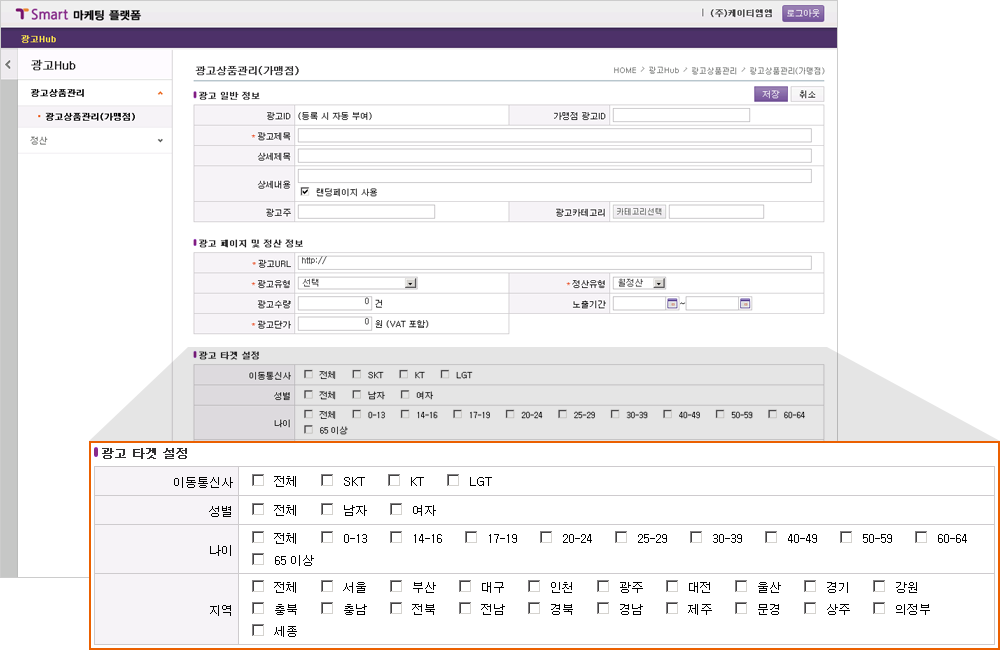
Task: Check the 경기 region checkbox
Action: coord(809,586)
